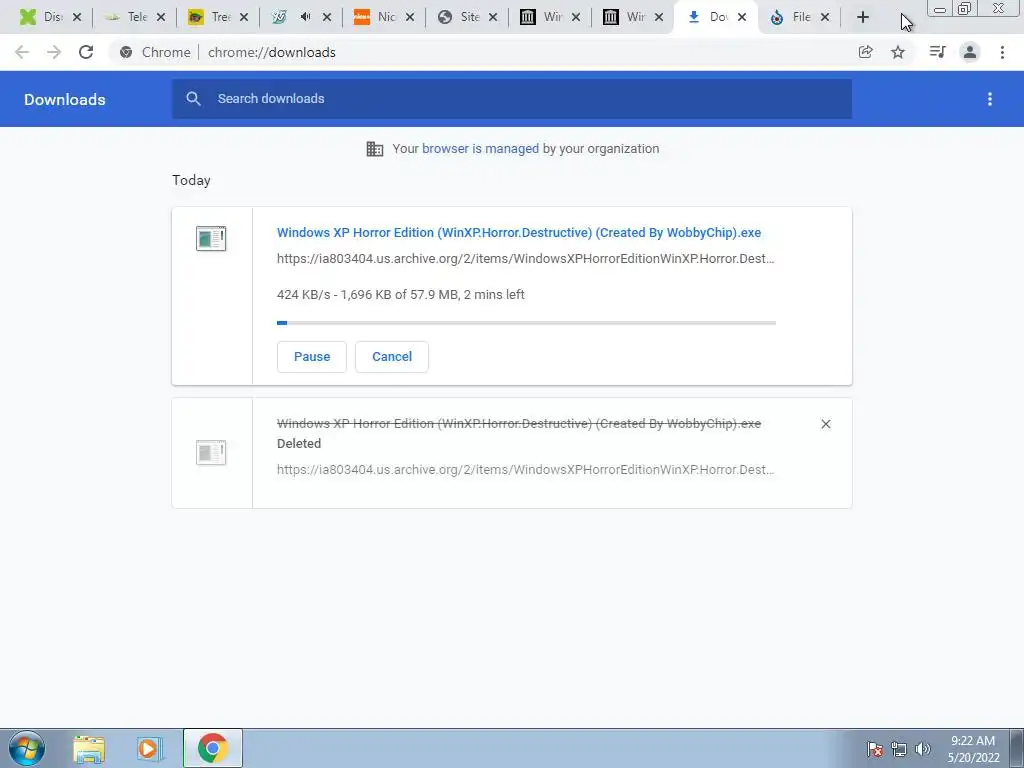The height and width of the screenshot is (768, 1024).
Task: Open the Chrome profile avatar
Action: 970,52
